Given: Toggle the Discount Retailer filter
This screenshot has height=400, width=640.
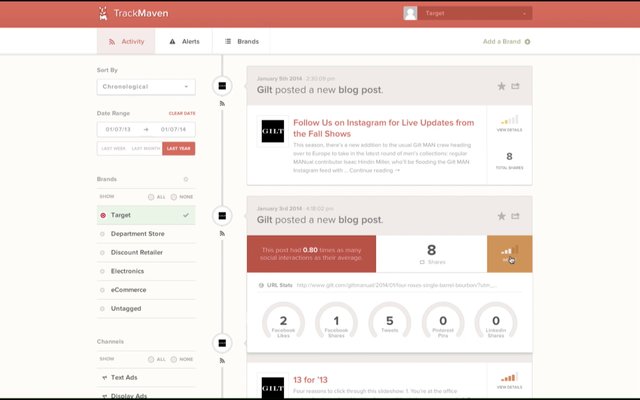Looking at the screenshot, I should click(x=146, y=253).
